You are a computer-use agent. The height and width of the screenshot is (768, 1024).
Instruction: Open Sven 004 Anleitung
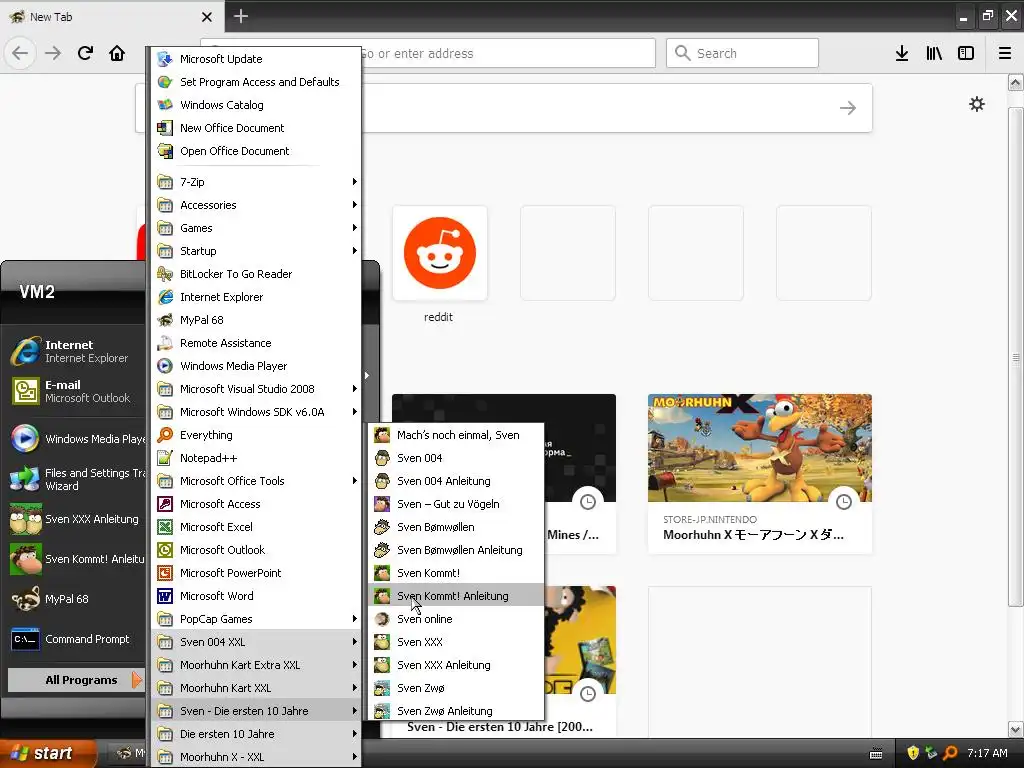pyautogui.click(x=456, y=481)
